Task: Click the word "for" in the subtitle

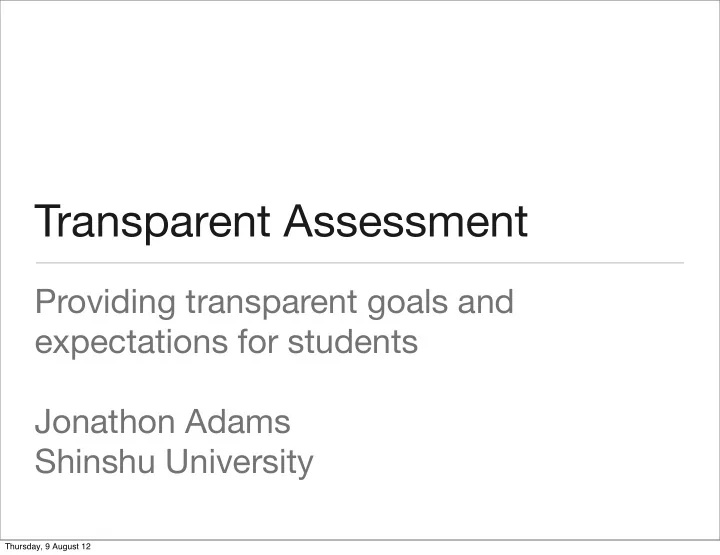Action: pyautogui.click(x=258, y=342)
